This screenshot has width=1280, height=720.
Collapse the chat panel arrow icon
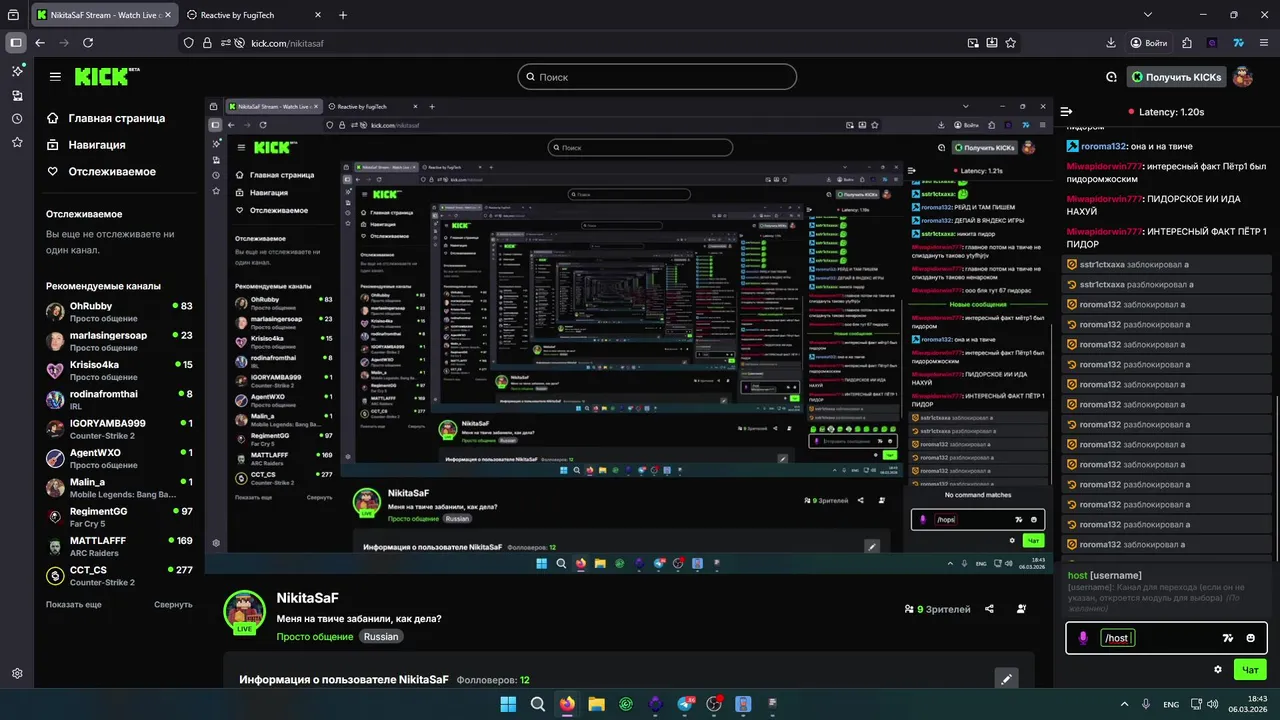click(1066, 112)
